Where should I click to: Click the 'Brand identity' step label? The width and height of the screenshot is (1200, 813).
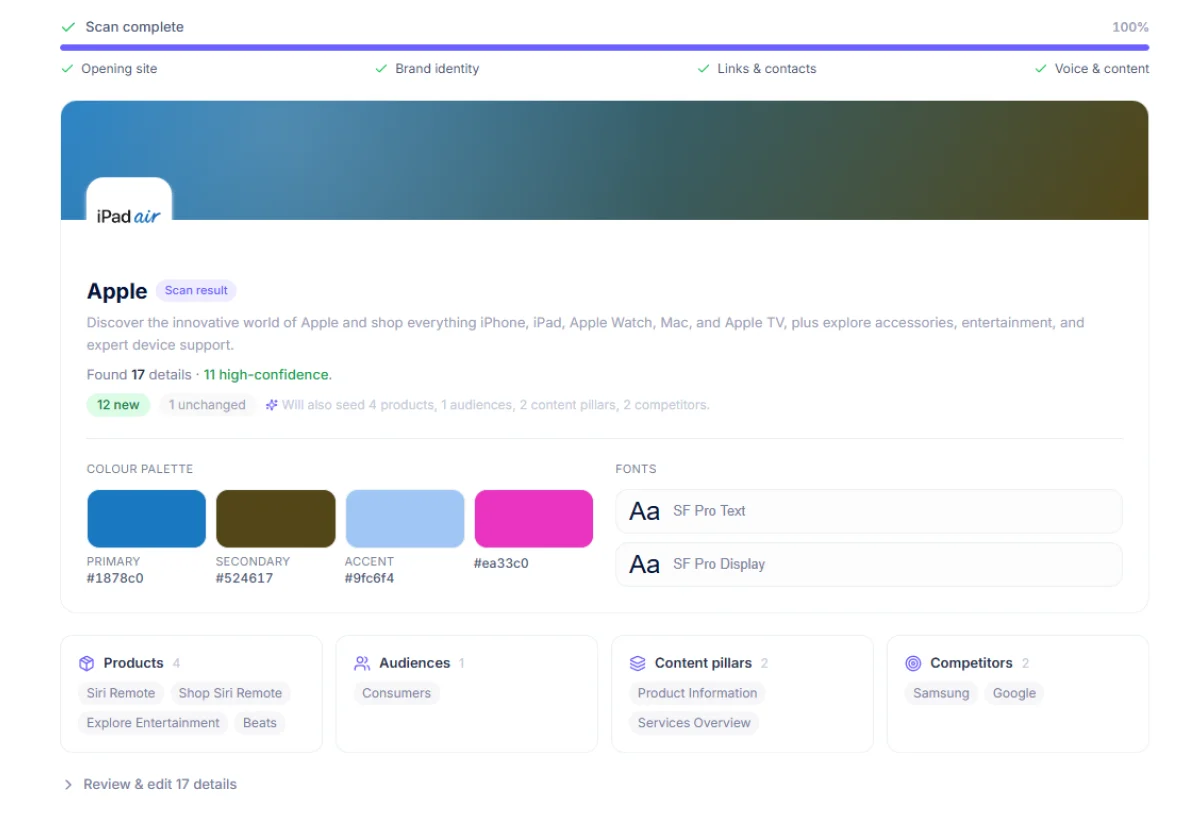click(437, 69)
